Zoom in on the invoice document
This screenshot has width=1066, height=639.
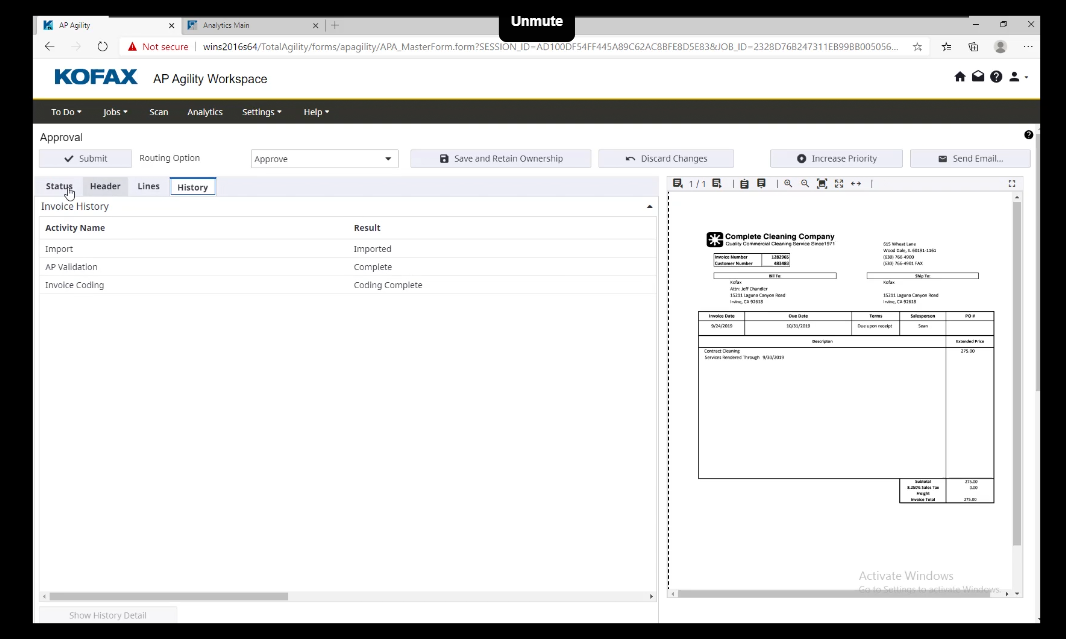point(788,184)
